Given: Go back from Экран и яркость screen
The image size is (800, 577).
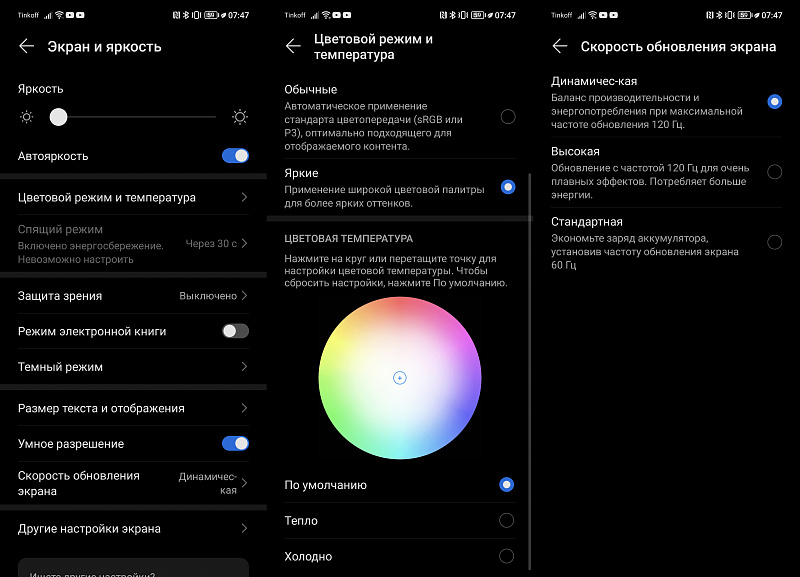Looking at the screenshot, I should click(27, 46).
